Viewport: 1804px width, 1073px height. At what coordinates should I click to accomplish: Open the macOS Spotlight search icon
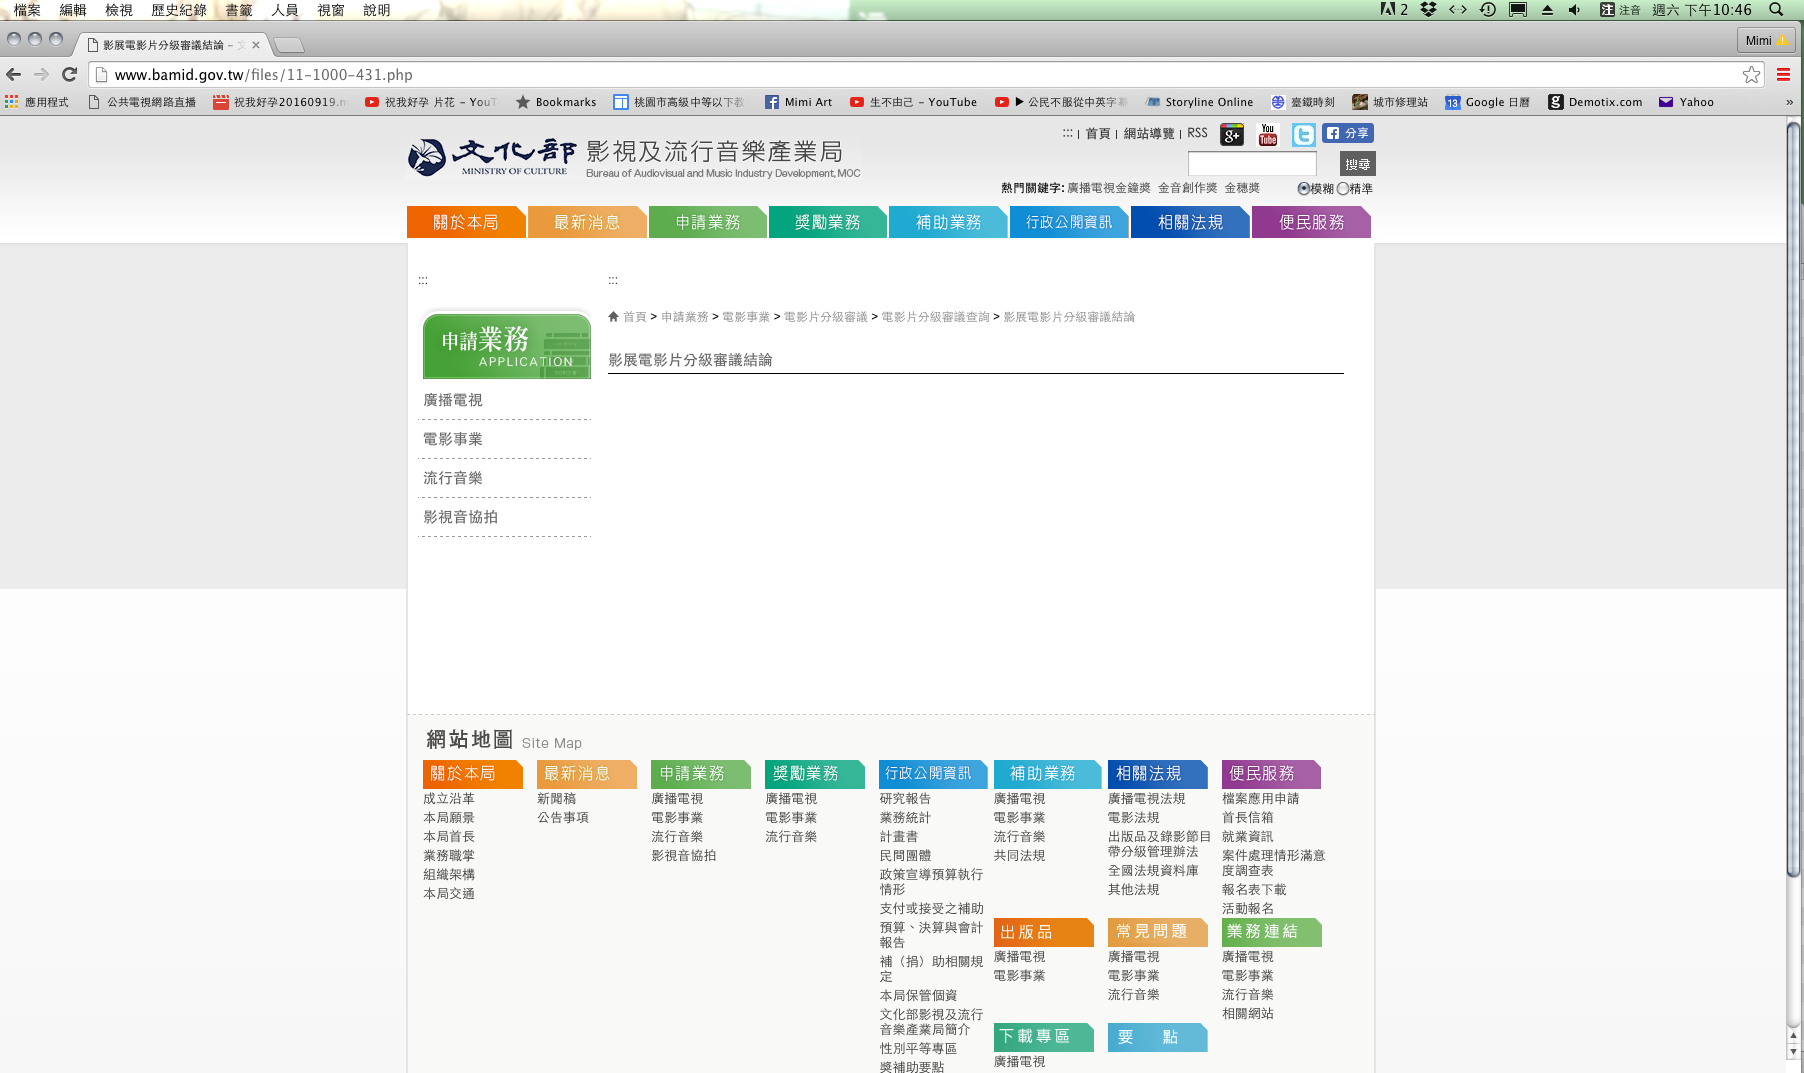click(1776, 10)
